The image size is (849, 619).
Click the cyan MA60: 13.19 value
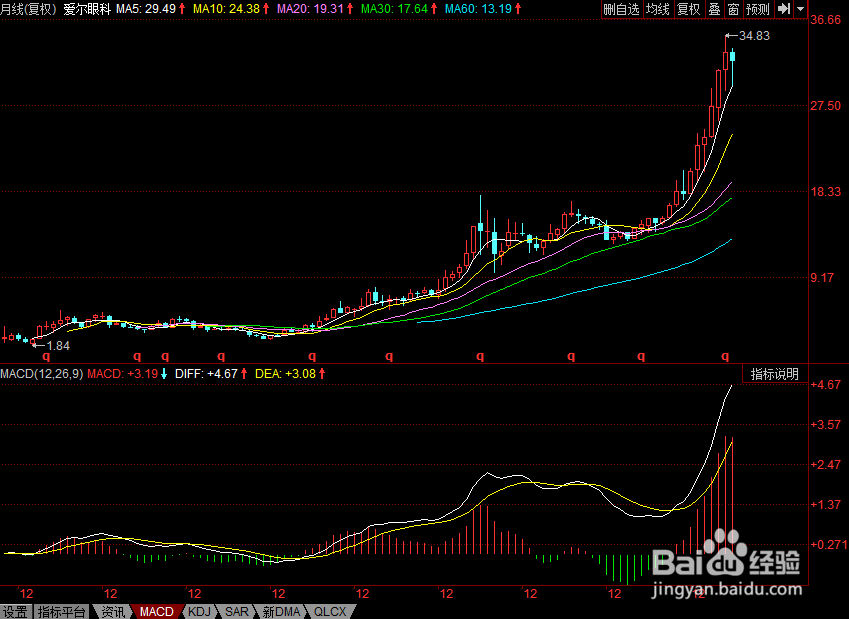tap(478, 9)
